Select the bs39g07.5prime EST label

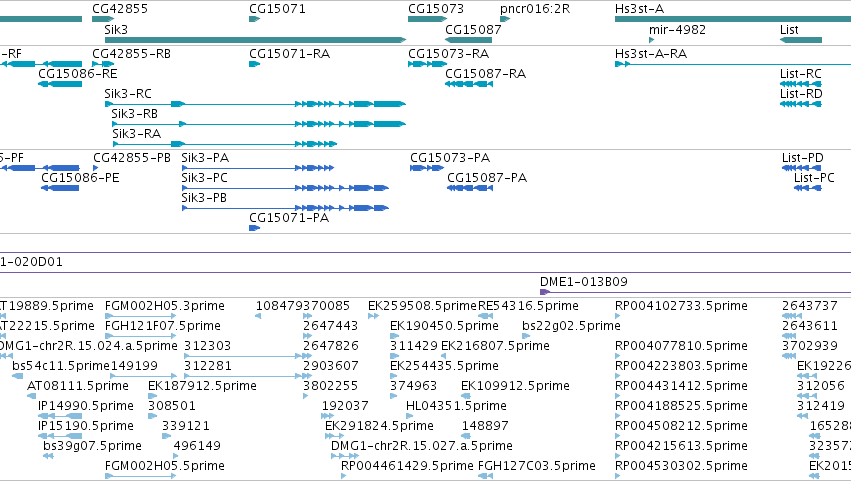point(92,447)
